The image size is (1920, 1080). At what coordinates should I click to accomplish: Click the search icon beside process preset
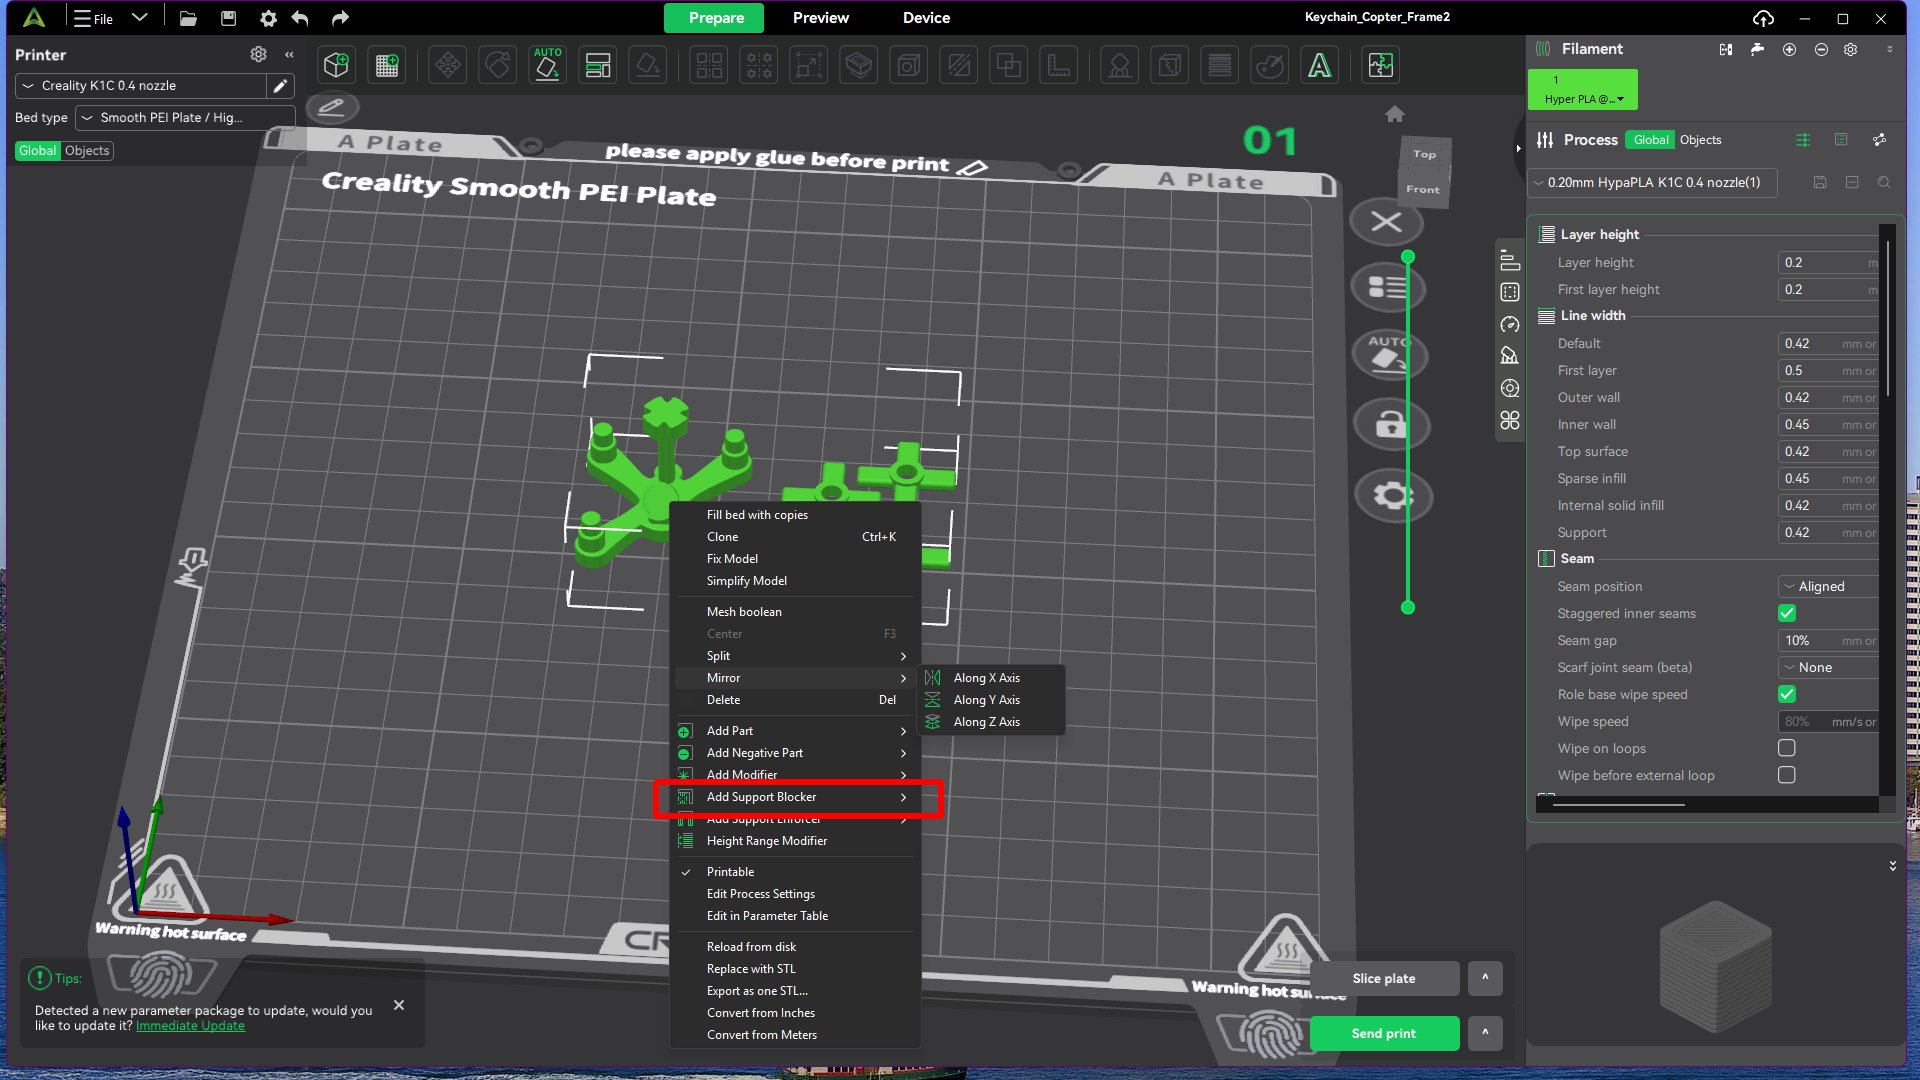pyautogui.click(x=1884, y=183)
